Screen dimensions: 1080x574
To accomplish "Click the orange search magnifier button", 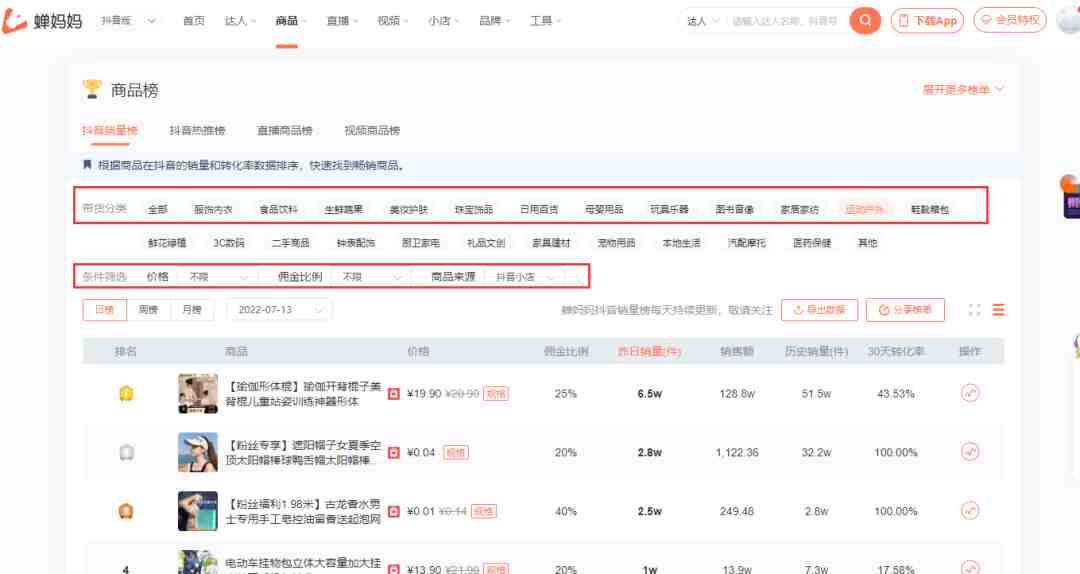I will click(x=865, y=21).
